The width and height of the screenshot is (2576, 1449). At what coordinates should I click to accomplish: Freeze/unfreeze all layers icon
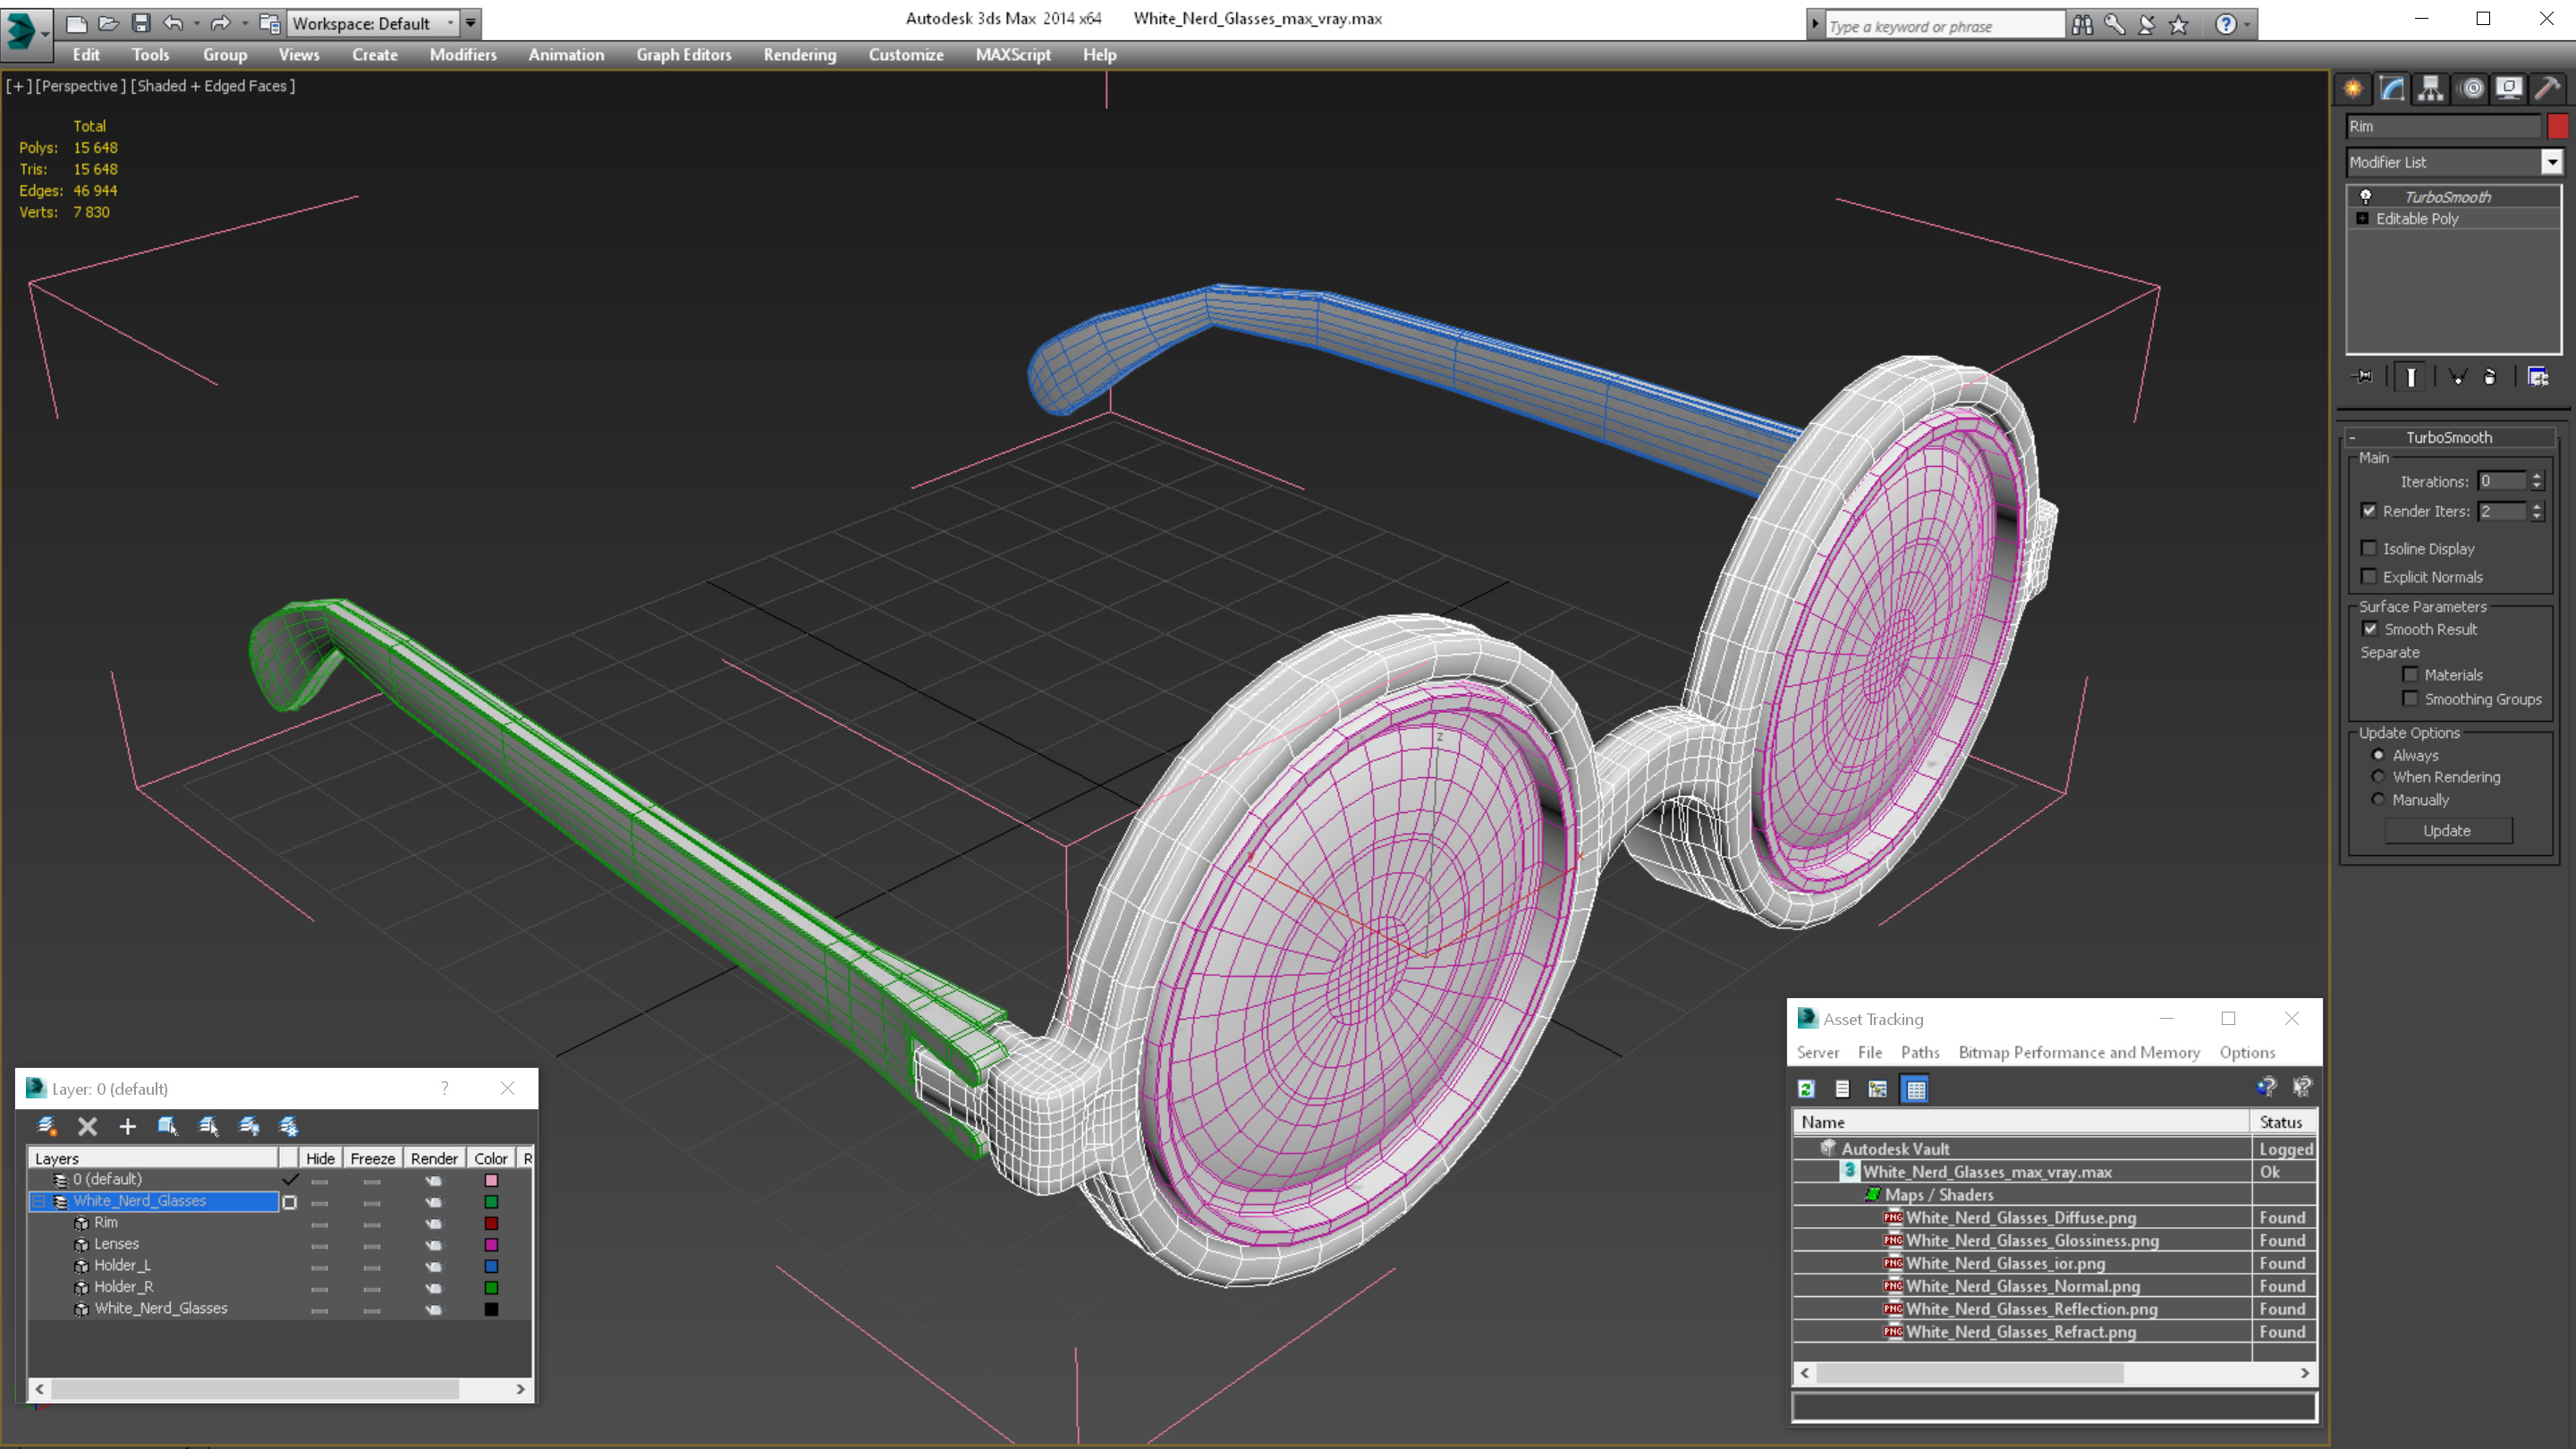[x=288, y=1126]
